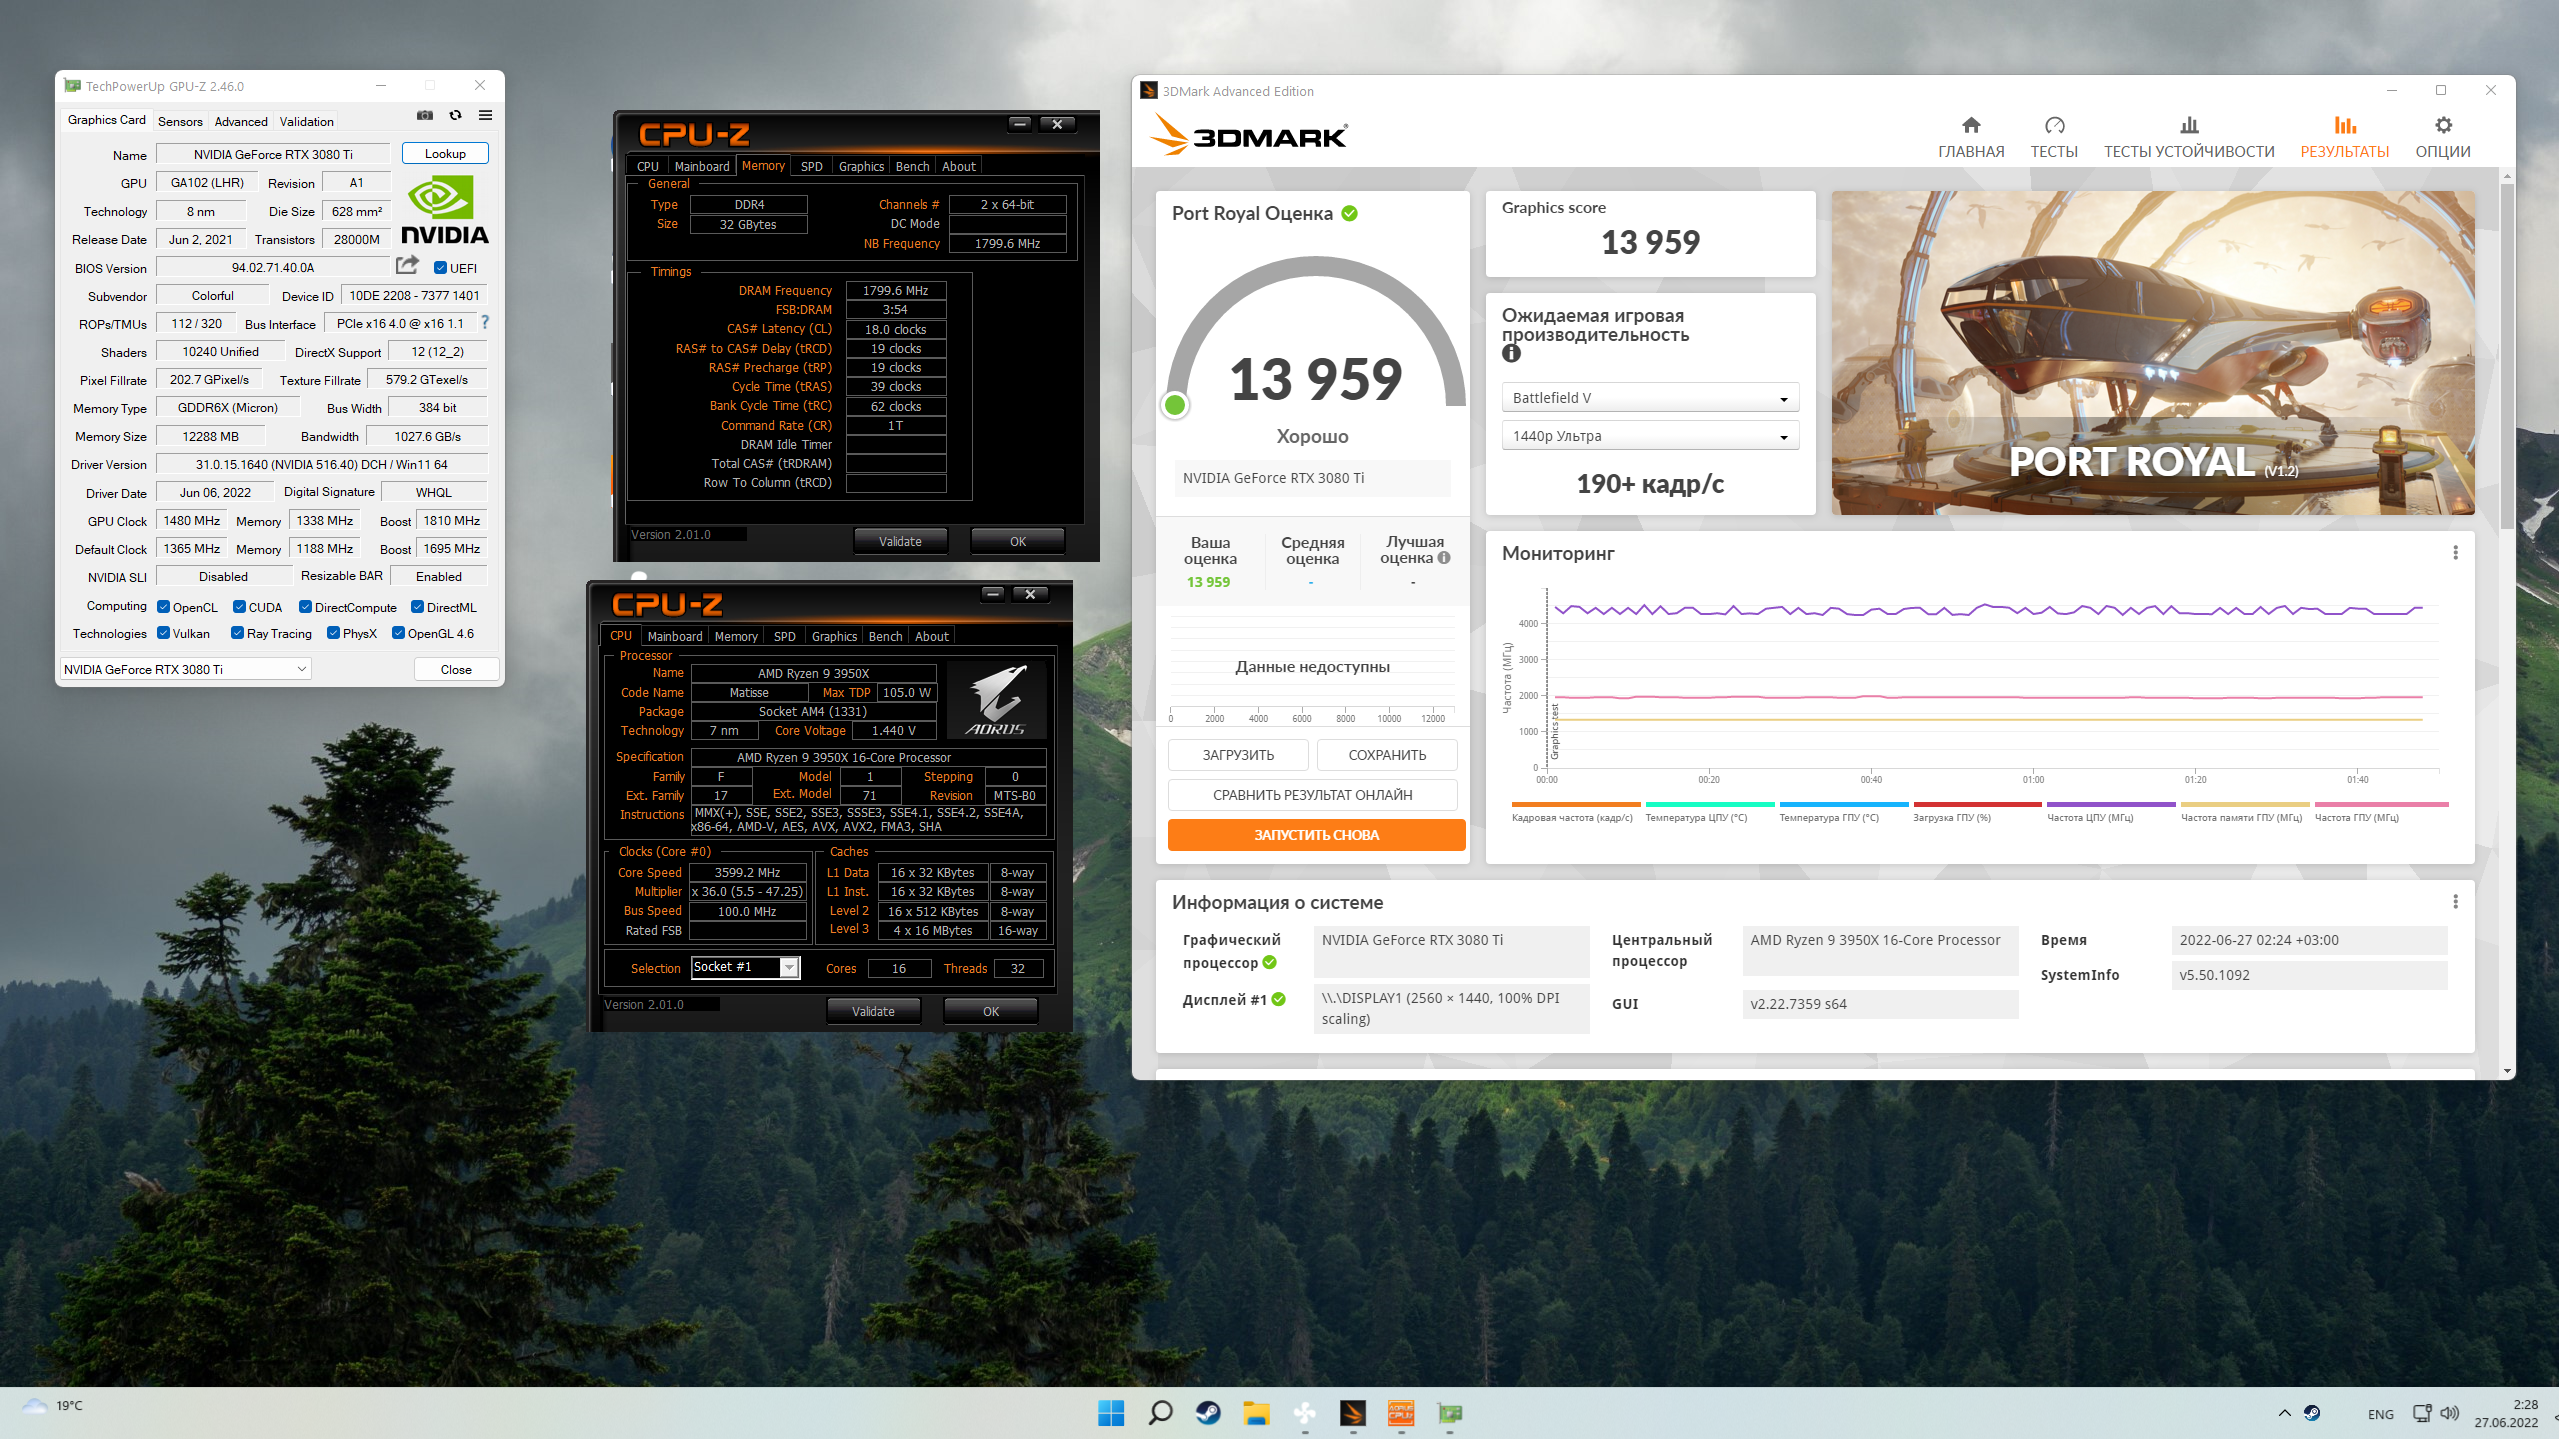This screenshot has width=2559, height=1439.
Task: Open 3DMark Tests (ТЕСТЫ) section
Action: pos(2053,137)
